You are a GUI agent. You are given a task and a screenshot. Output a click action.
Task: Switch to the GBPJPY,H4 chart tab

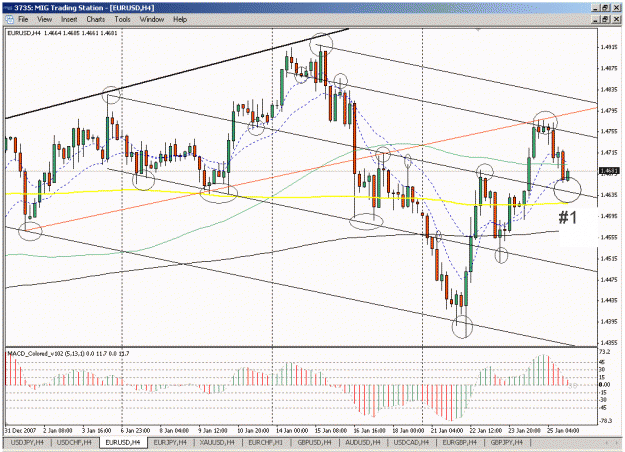click(x=507, y=442)
